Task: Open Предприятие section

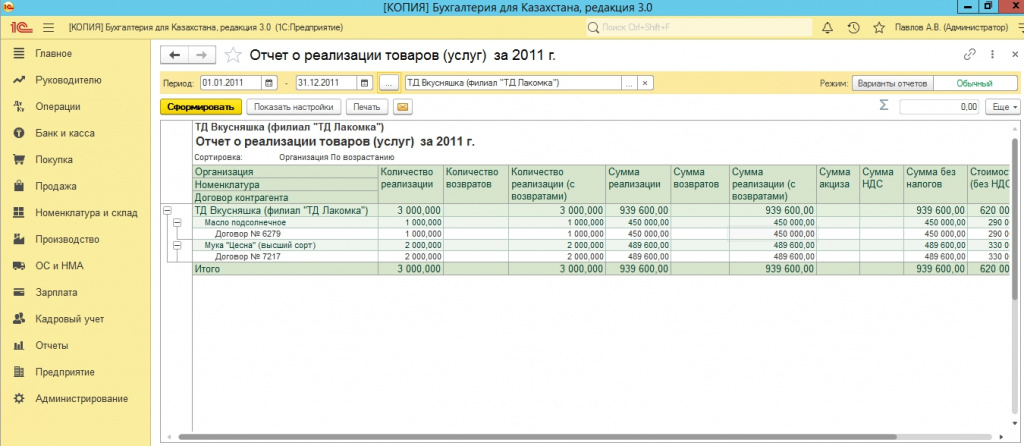Action: (65, 372)
